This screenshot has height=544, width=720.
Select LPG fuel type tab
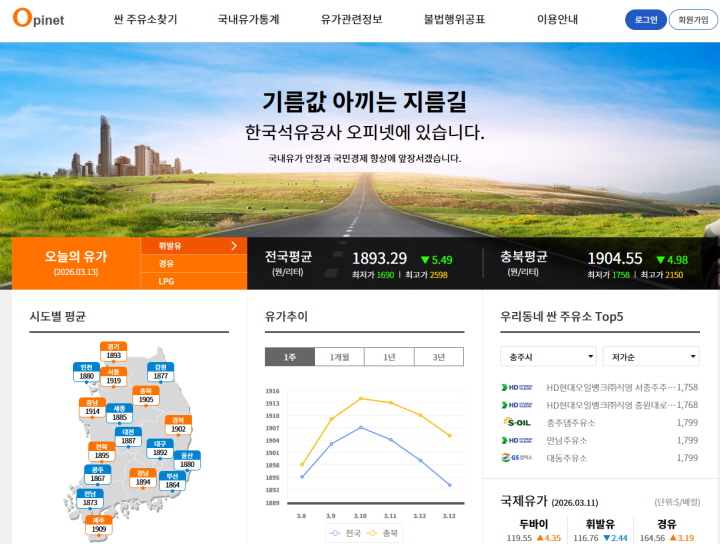tap(193, 281)
